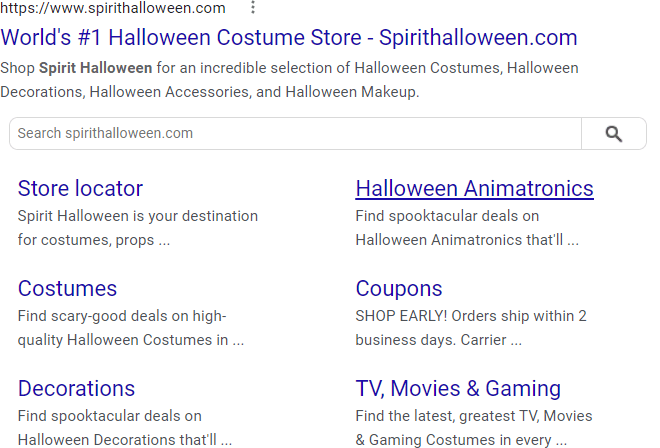660x448 pixels.
Task: Click the TV, Movies & Gaming description text
Action: tap(473, 427)
